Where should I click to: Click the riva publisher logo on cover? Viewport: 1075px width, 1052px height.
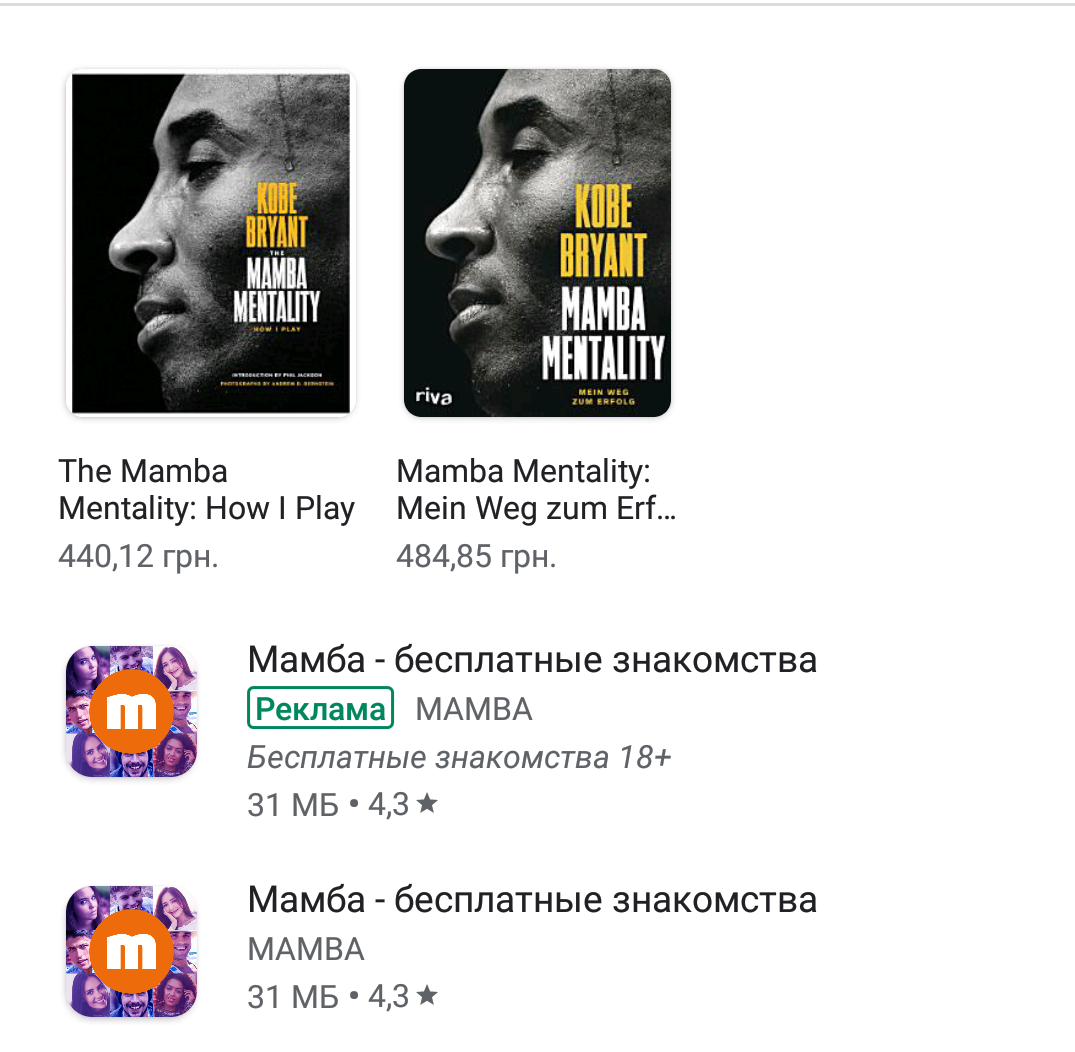coord(433,396)
